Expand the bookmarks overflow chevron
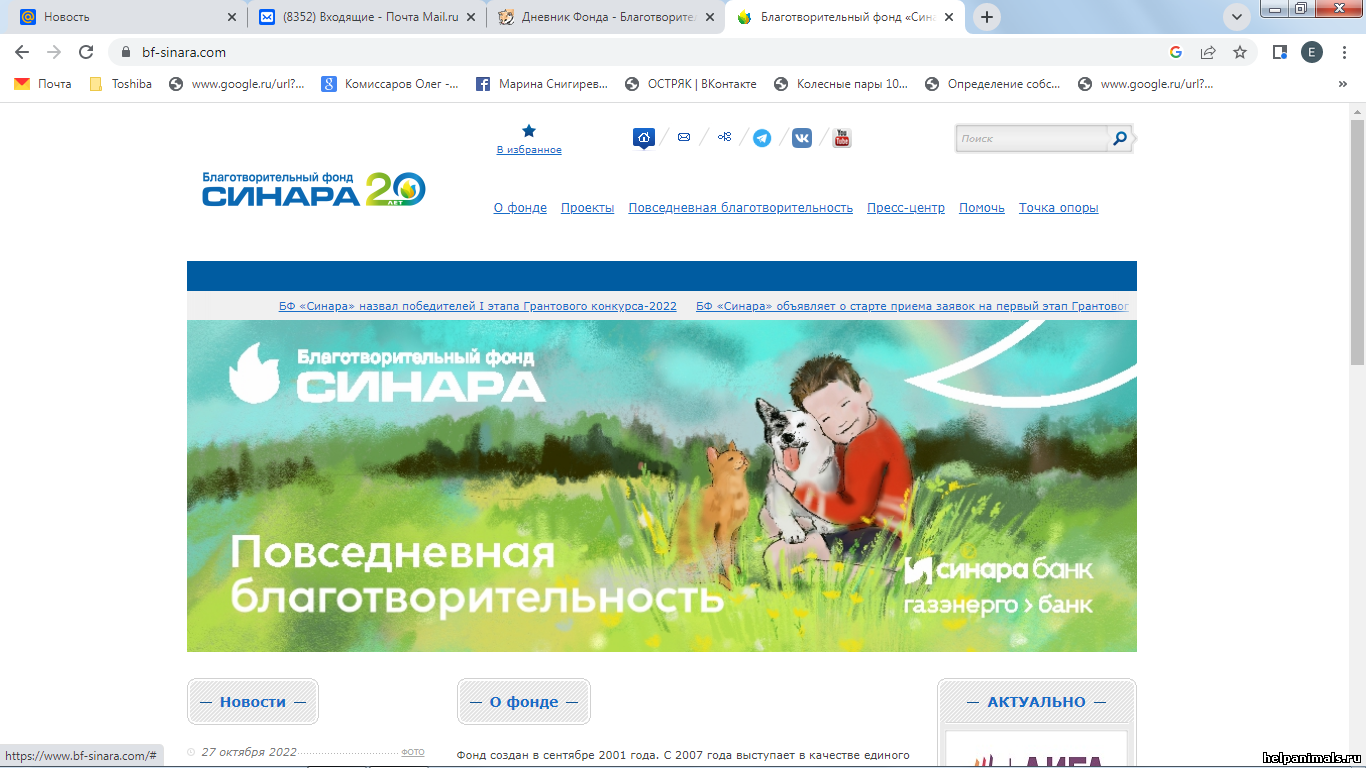The width and height of the screenshot is (1366, 768). click(1342, 84)
